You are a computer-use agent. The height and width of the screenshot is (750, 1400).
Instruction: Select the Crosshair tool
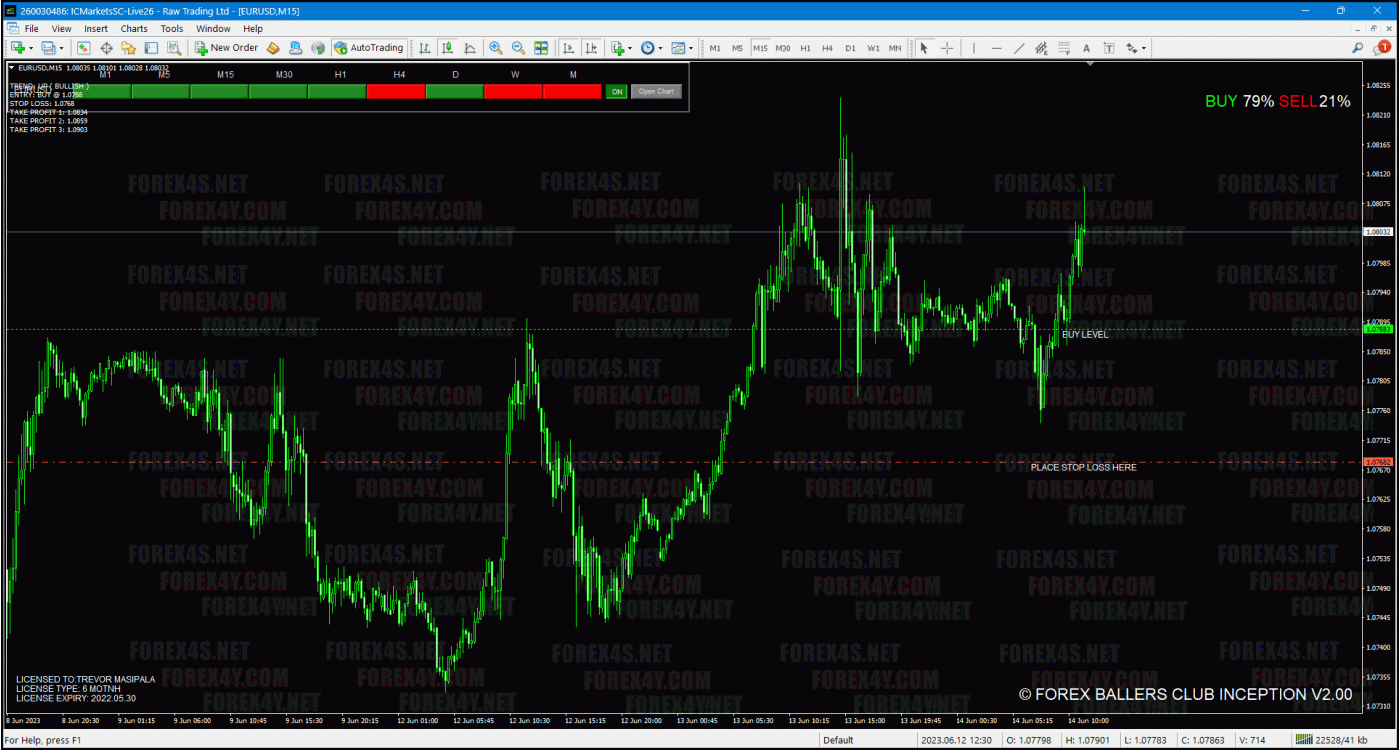click(947, 47)
